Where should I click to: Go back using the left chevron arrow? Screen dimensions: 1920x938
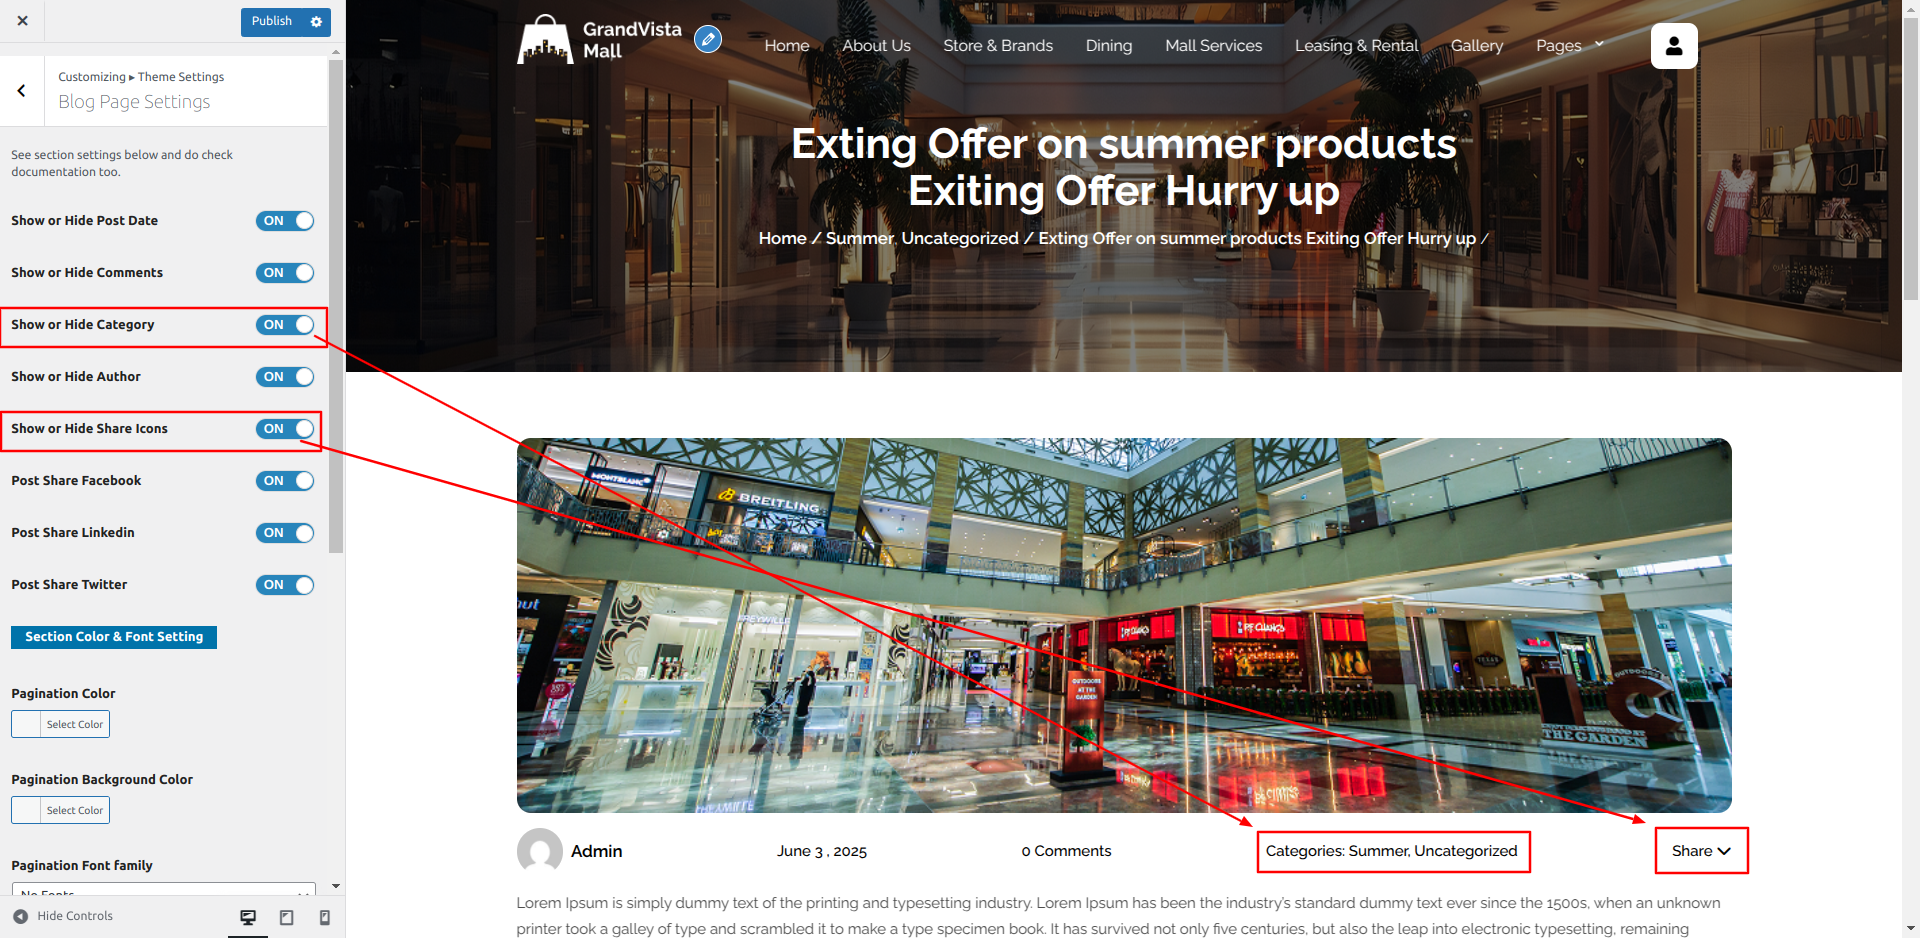[x=22, y=91]
